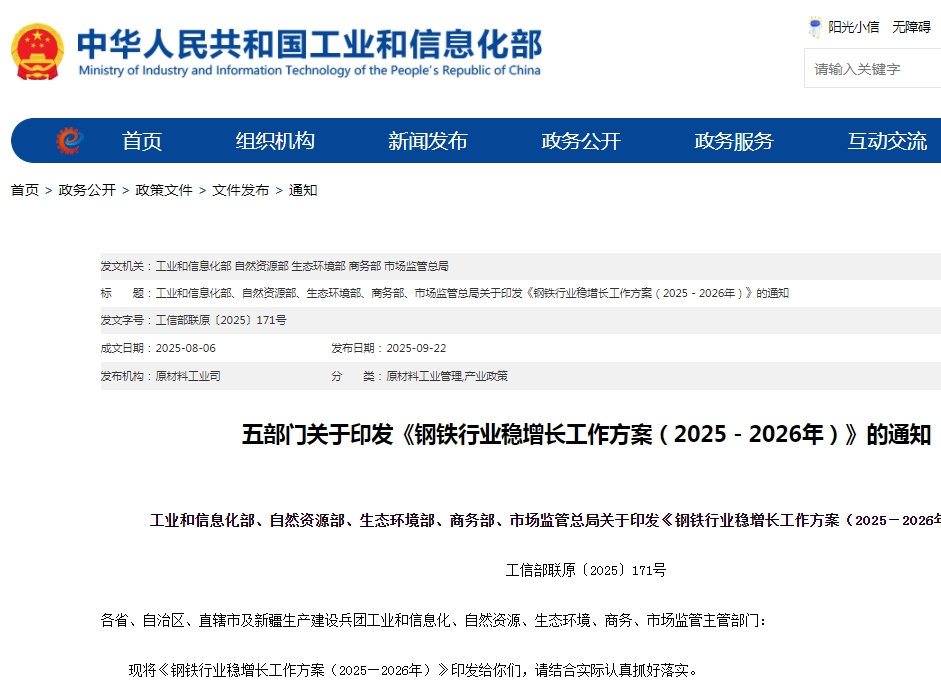Click the national emblem logo
Screen dimensions: 941x681
[37, 52]
